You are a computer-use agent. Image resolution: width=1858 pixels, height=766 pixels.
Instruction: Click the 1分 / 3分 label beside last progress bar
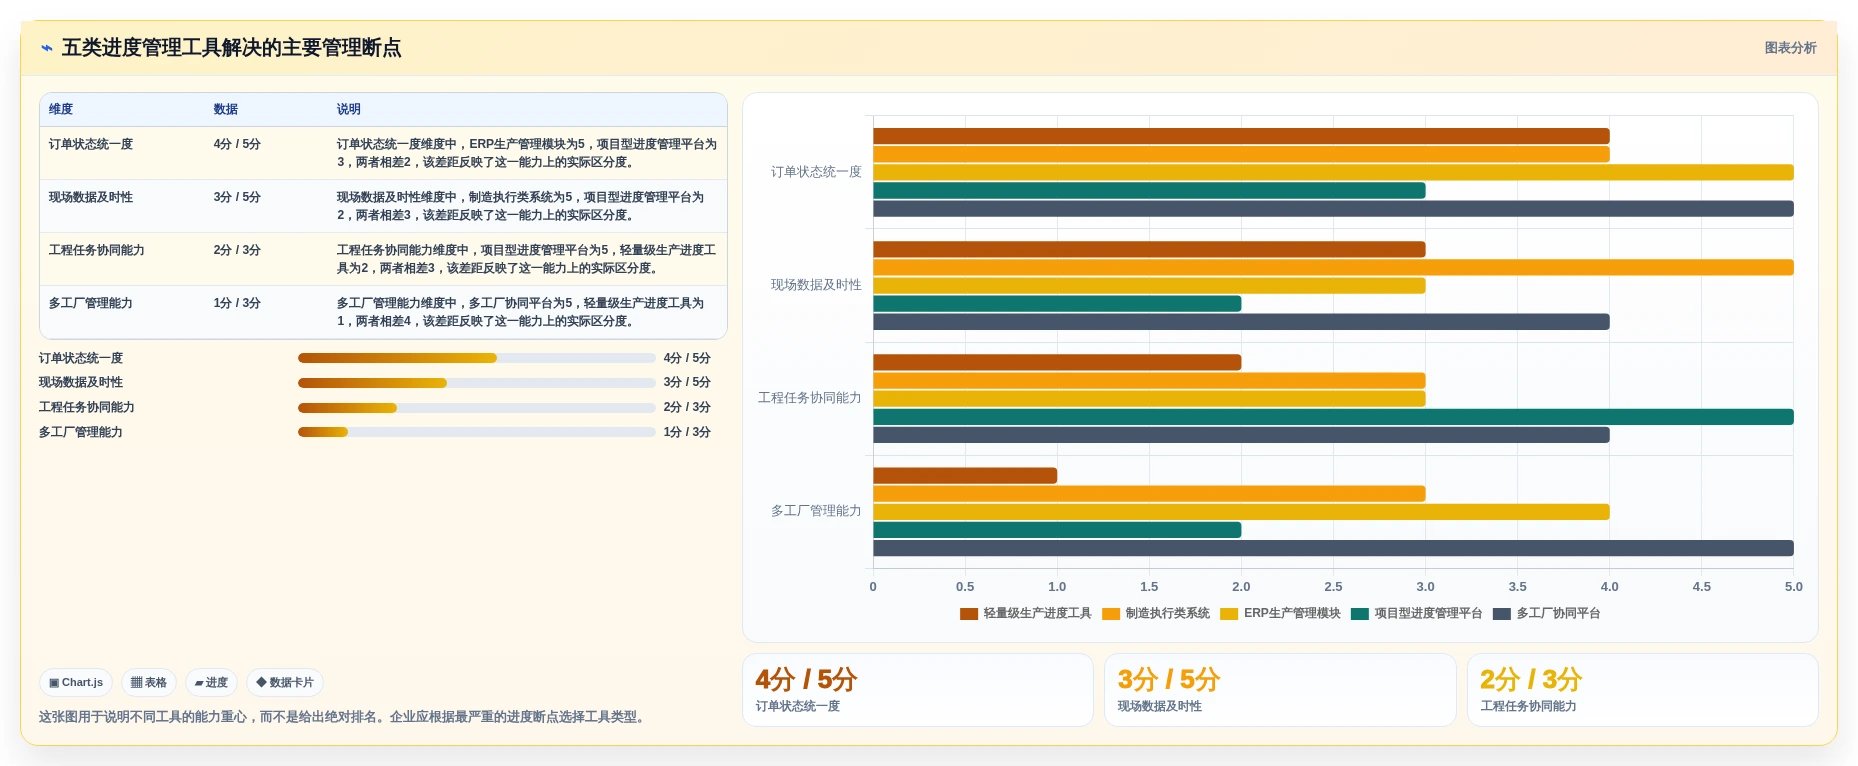(x=687, y=432)
